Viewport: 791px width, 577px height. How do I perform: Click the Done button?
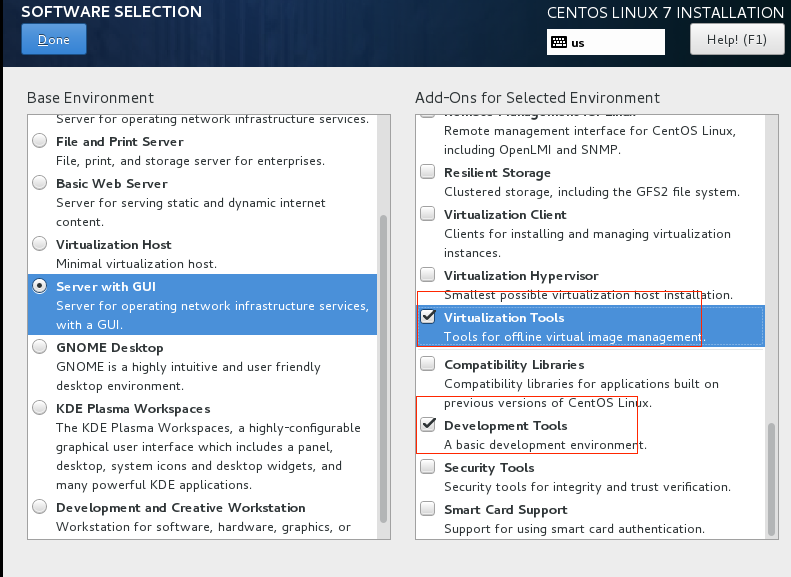[x=53, y=39]
